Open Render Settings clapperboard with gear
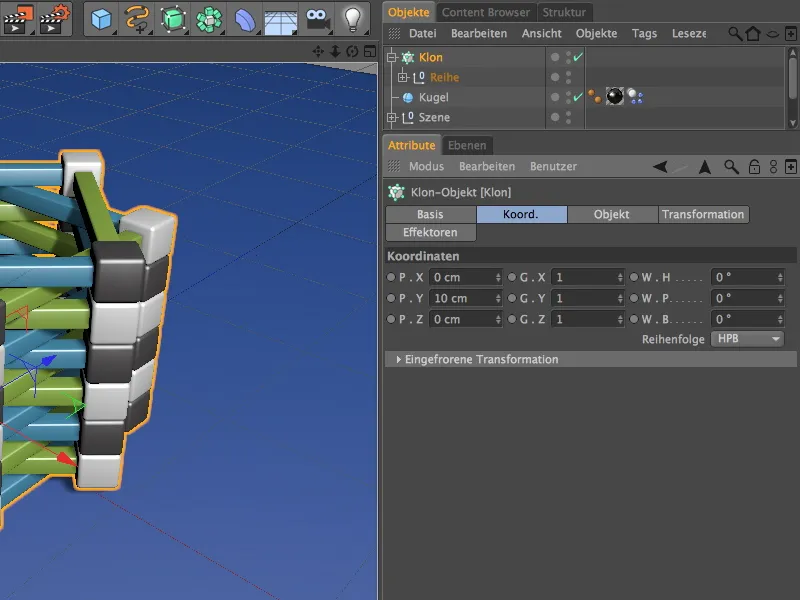 point(55,19)
